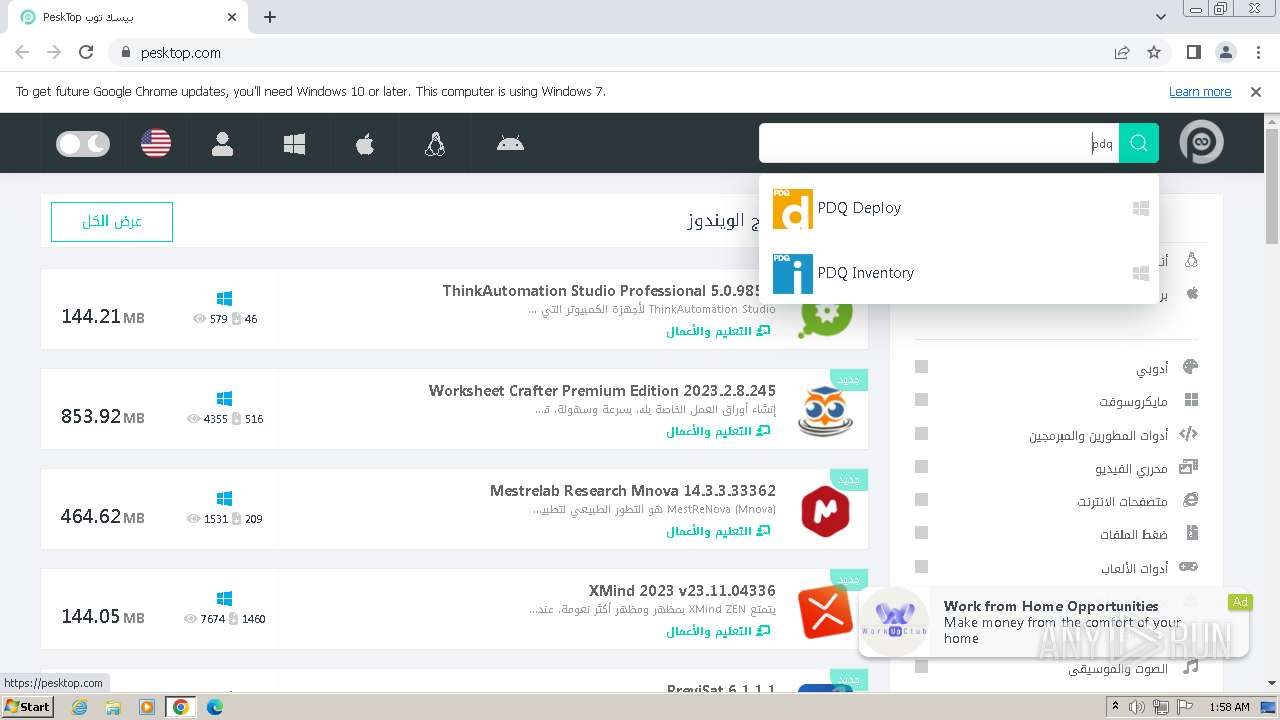Click التعليم والأعمال category under Mestrelab Mnova
The height and width of the screenshot is (720, 1280).
[x=719, y=531]
